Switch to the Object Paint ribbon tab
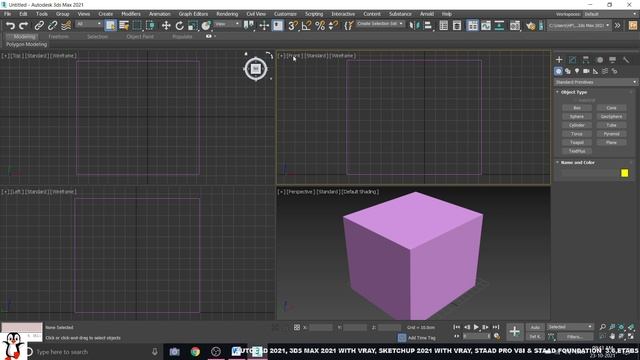Screen dimensions: 640x360 [140, 37]
